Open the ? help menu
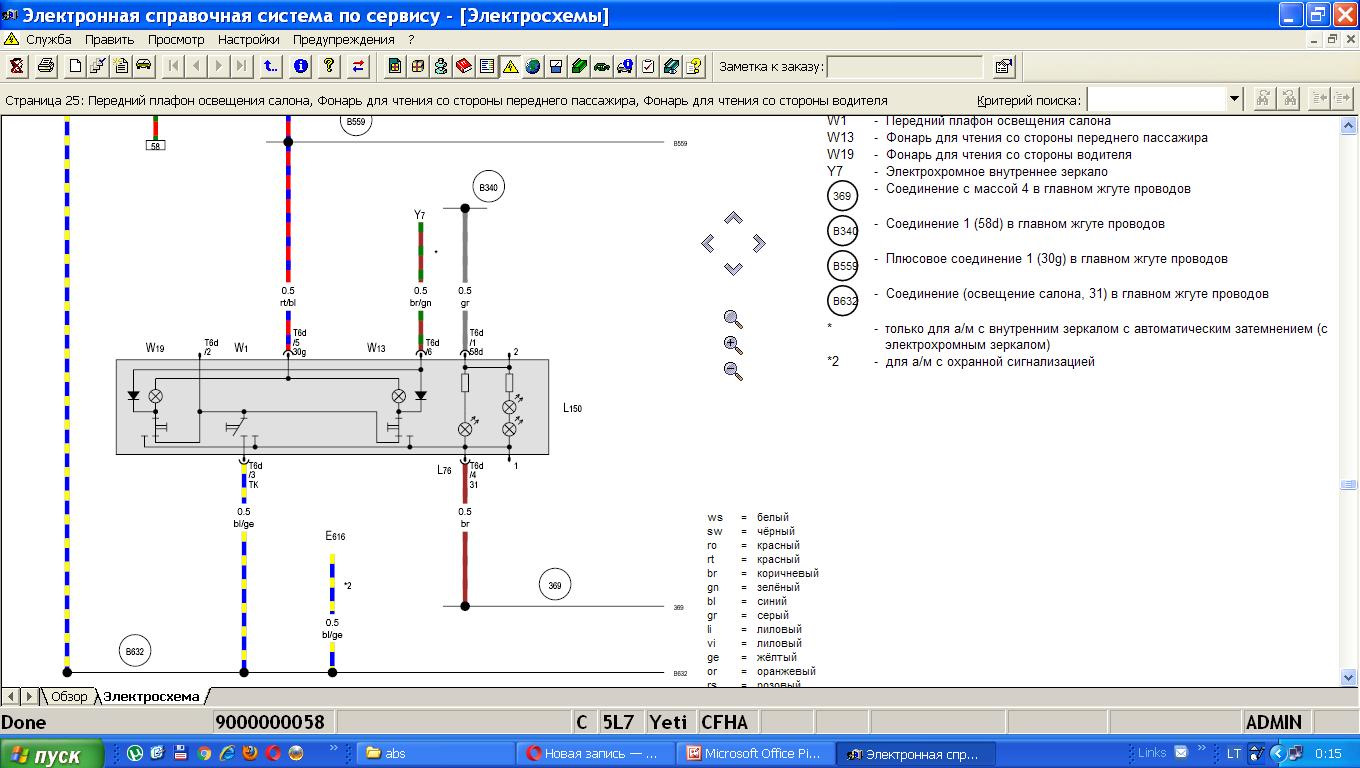The width and height of the screenshot is (1360, 768). 411,40
